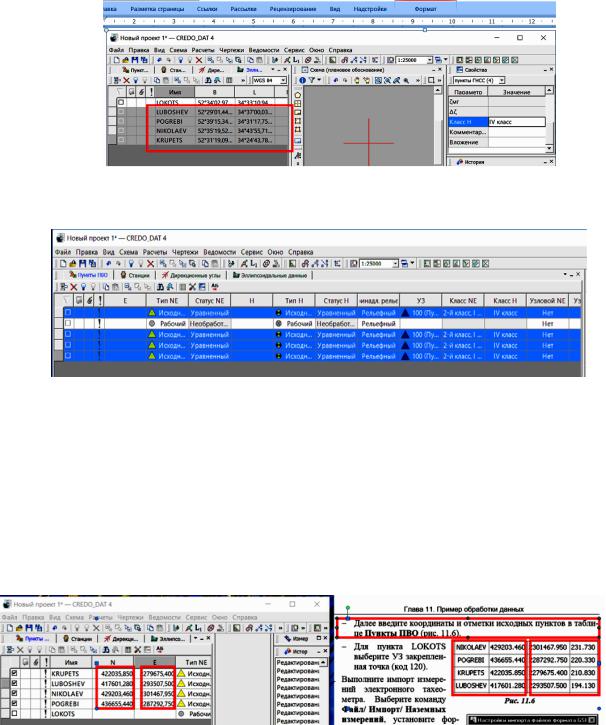This screenshot has width=606, height=725.
Task: Toggle the POGREBI row checkbox in the N/E table
Action: click(x=15, y=703)
